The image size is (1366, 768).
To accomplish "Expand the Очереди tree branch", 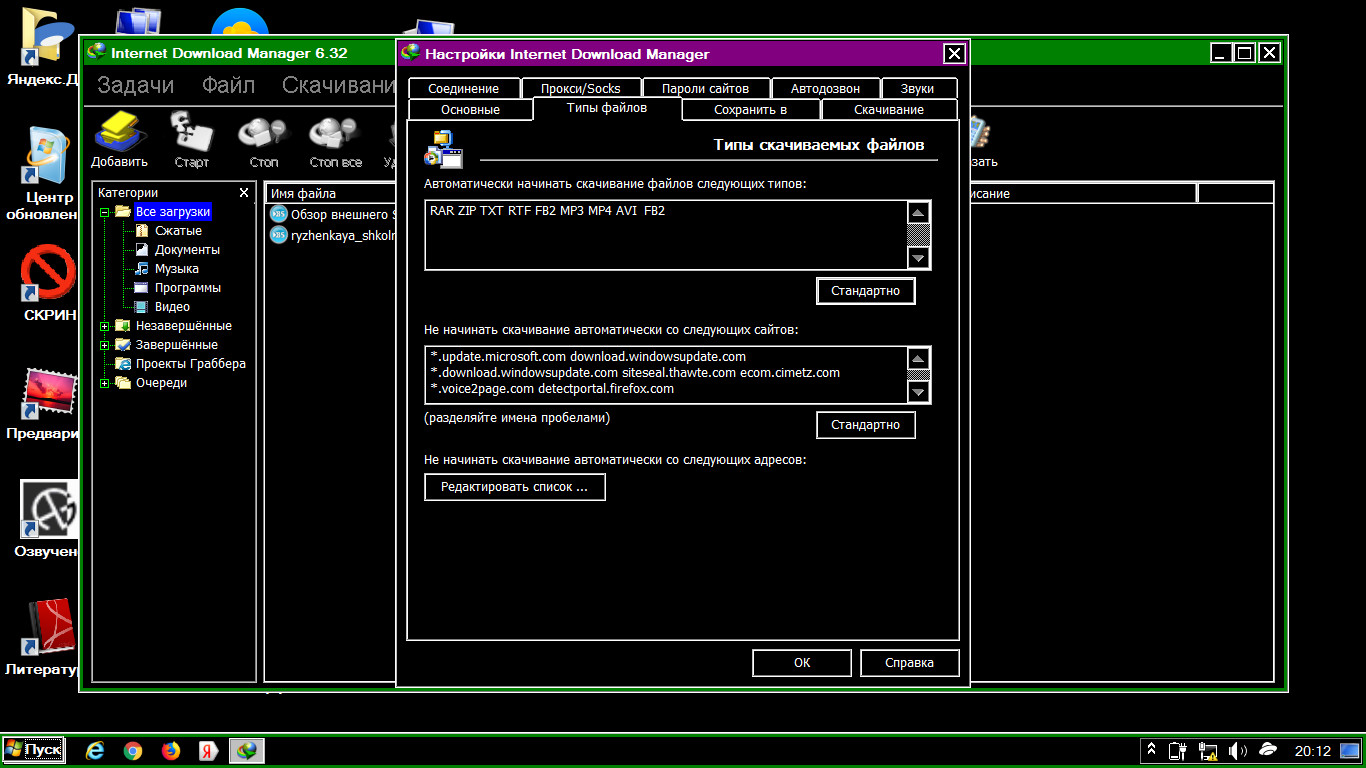I will pos(104,383).
